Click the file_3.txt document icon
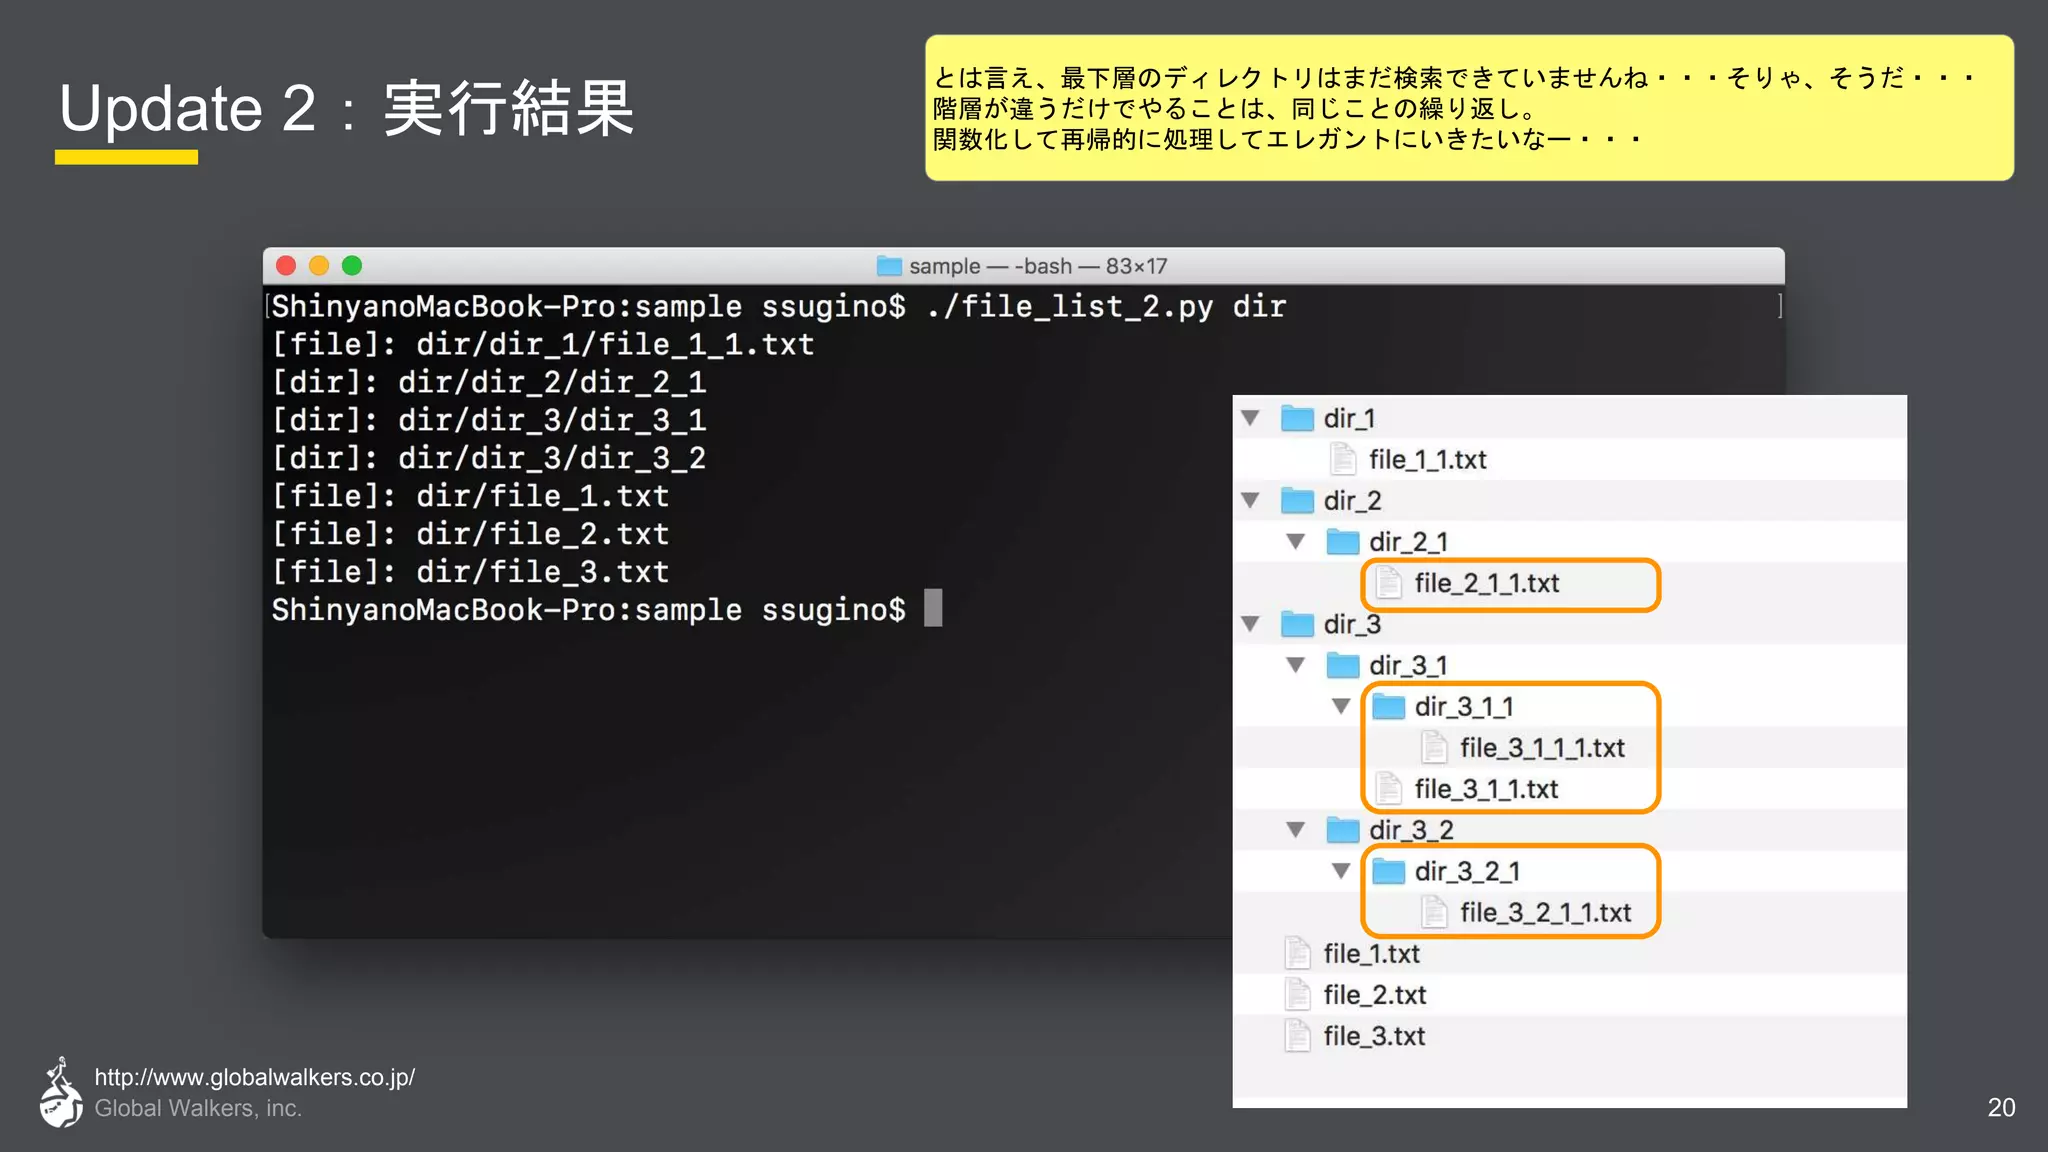This screenshot has height=1152, width=2048. pyautogui.click(x=1298, y=1036)
